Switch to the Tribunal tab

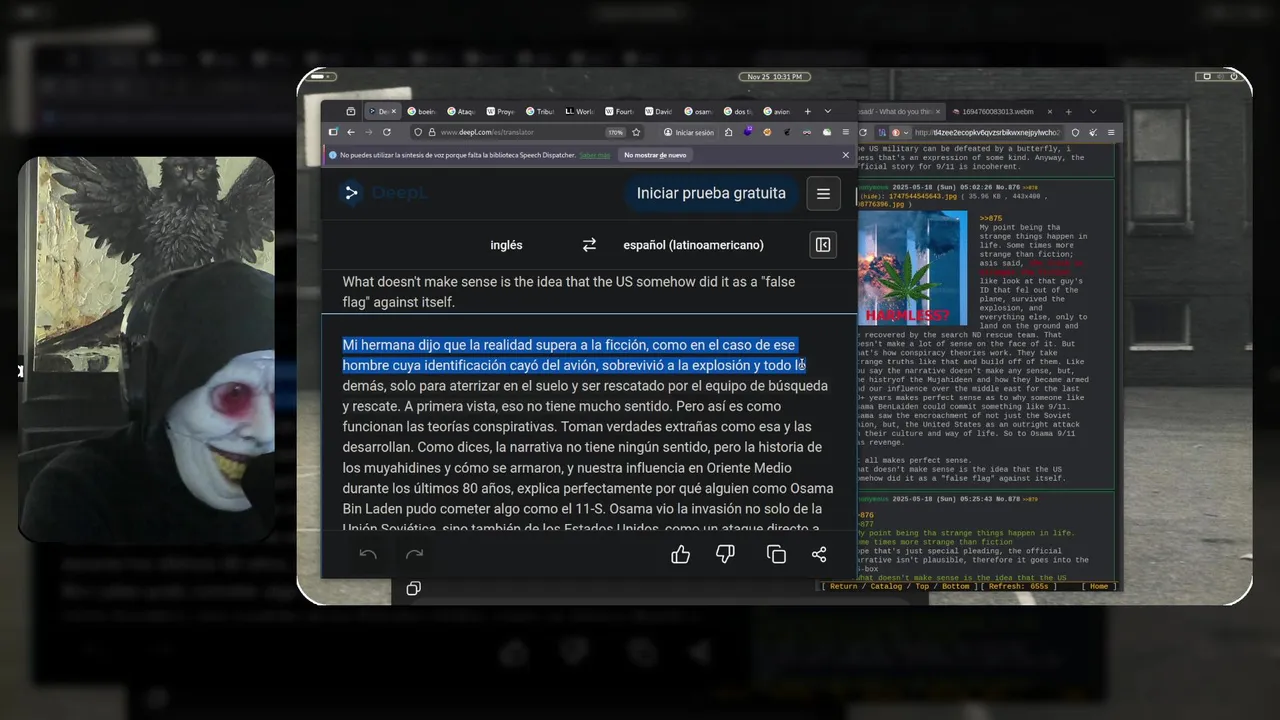click(541, 112)
